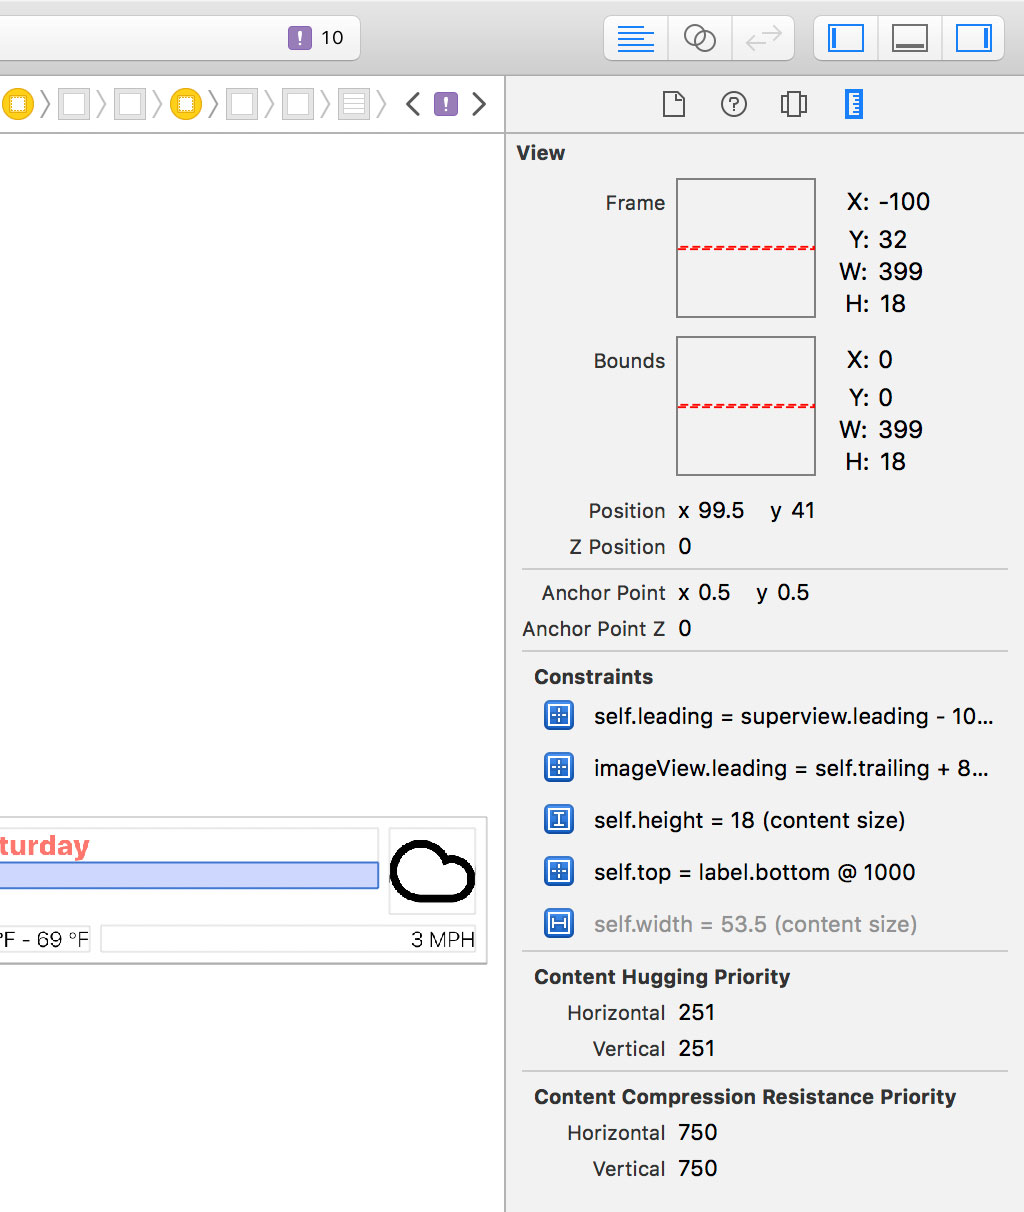Select the self.leading superview constraint
1024x1212 pixels.
[x=792, y=716]
